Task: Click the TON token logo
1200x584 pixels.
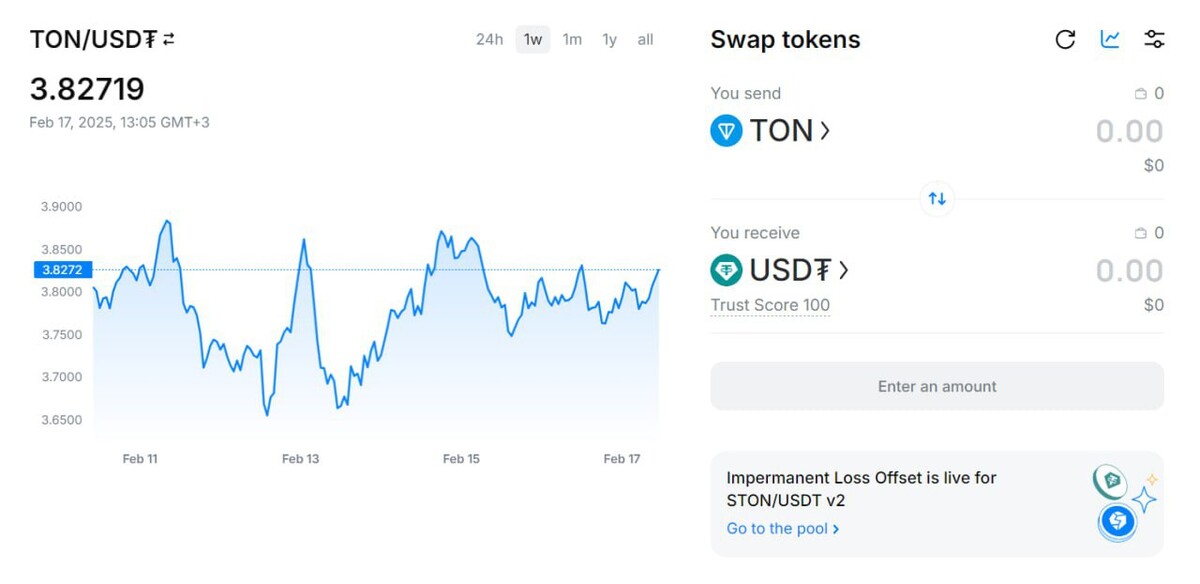Action: point(726,131)
